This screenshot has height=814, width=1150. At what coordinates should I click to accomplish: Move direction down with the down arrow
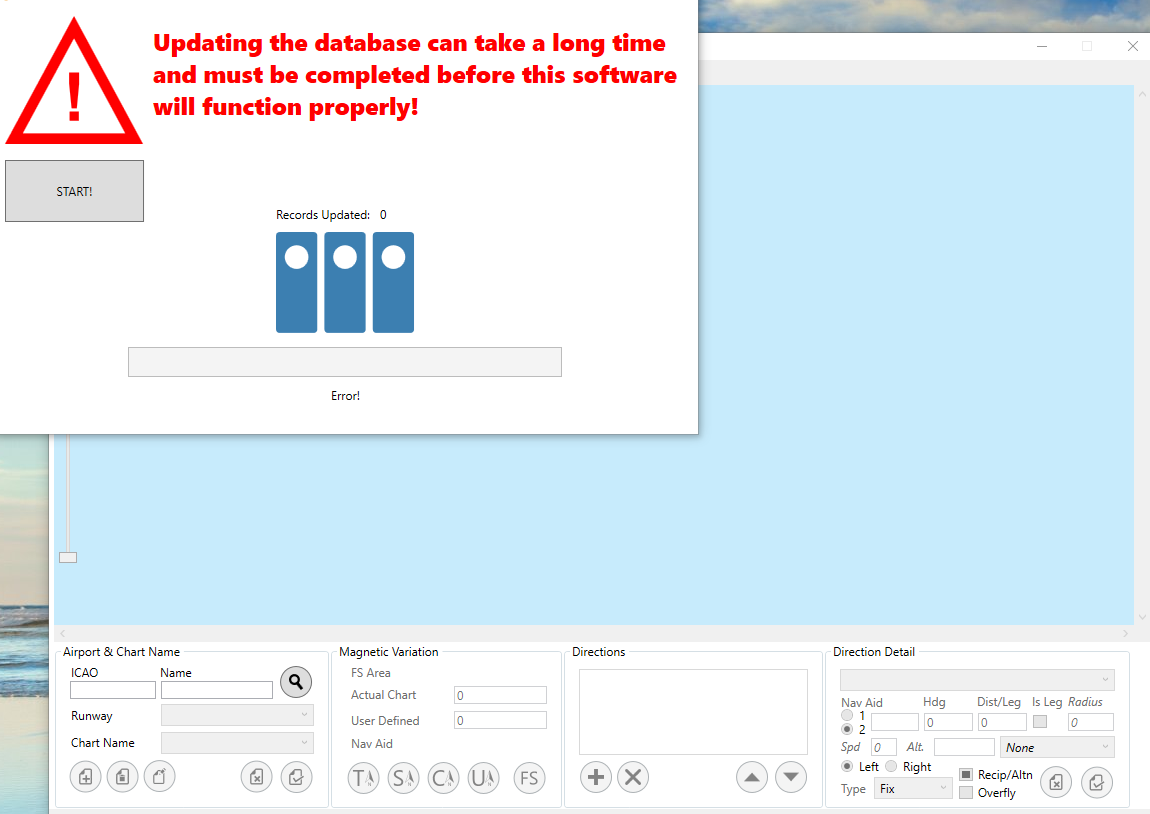pos(791,777)
